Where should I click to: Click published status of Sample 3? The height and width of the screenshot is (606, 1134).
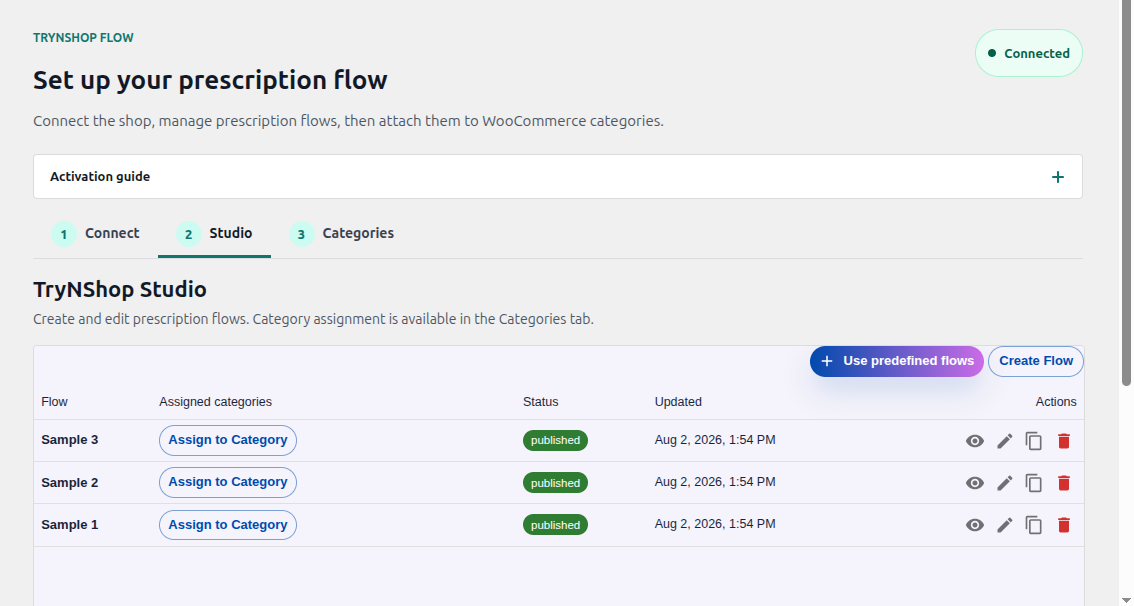pos(555,440)
